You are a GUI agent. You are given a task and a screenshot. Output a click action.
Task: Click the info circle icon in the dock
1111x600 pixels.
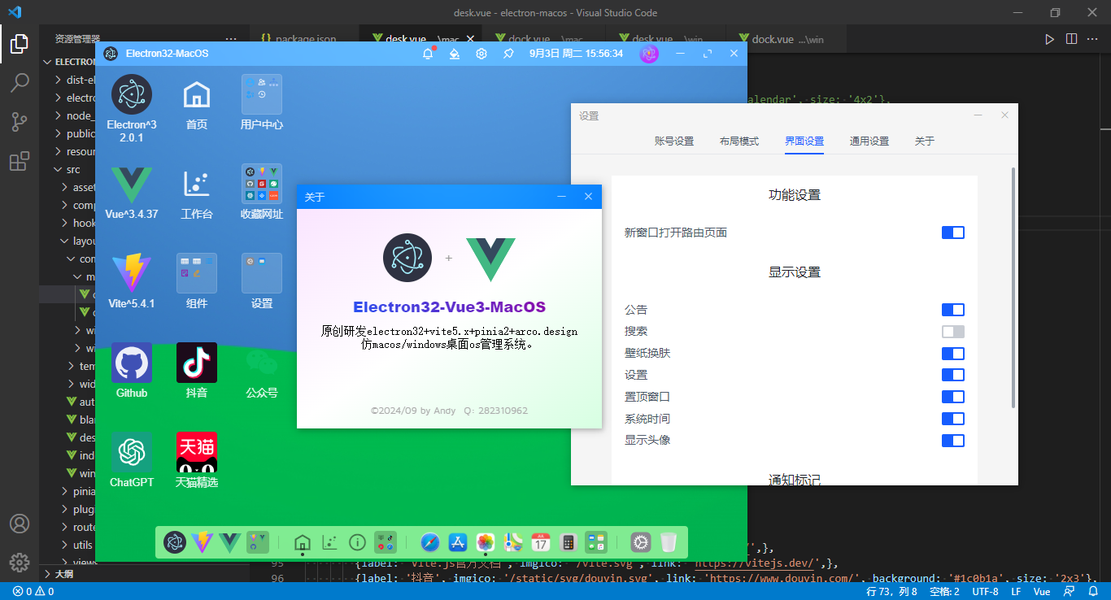click(x=358, y=543)
